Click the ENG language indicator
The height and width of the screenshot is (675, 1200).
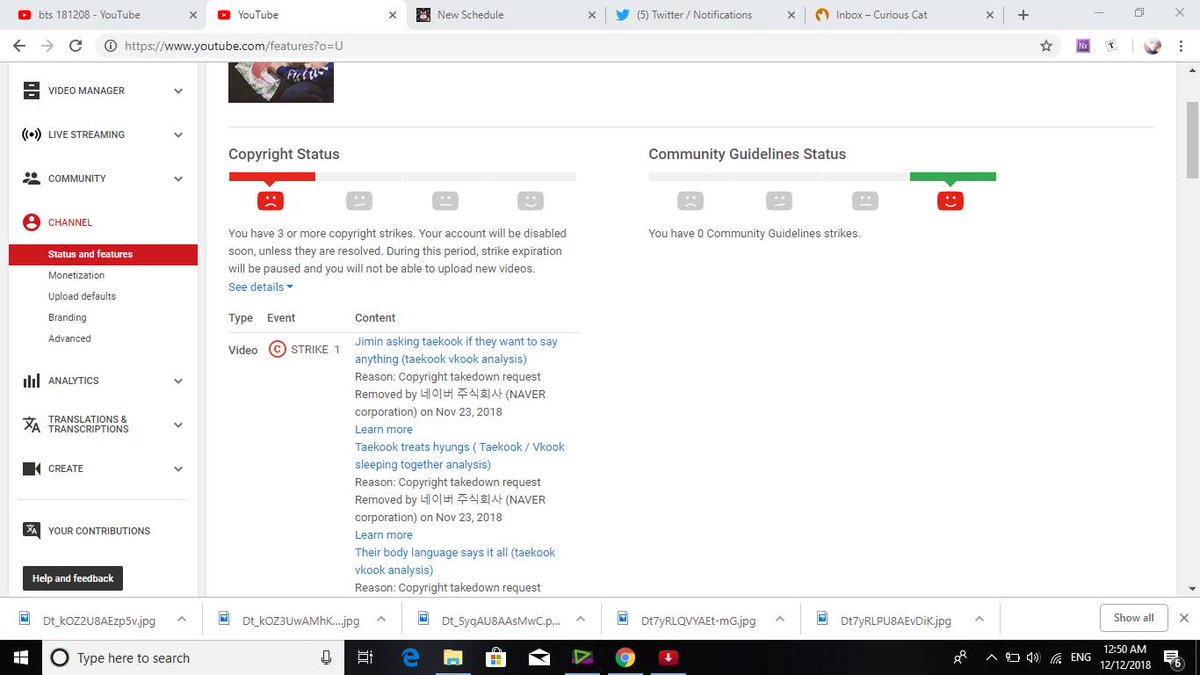tap(1081, 657)
